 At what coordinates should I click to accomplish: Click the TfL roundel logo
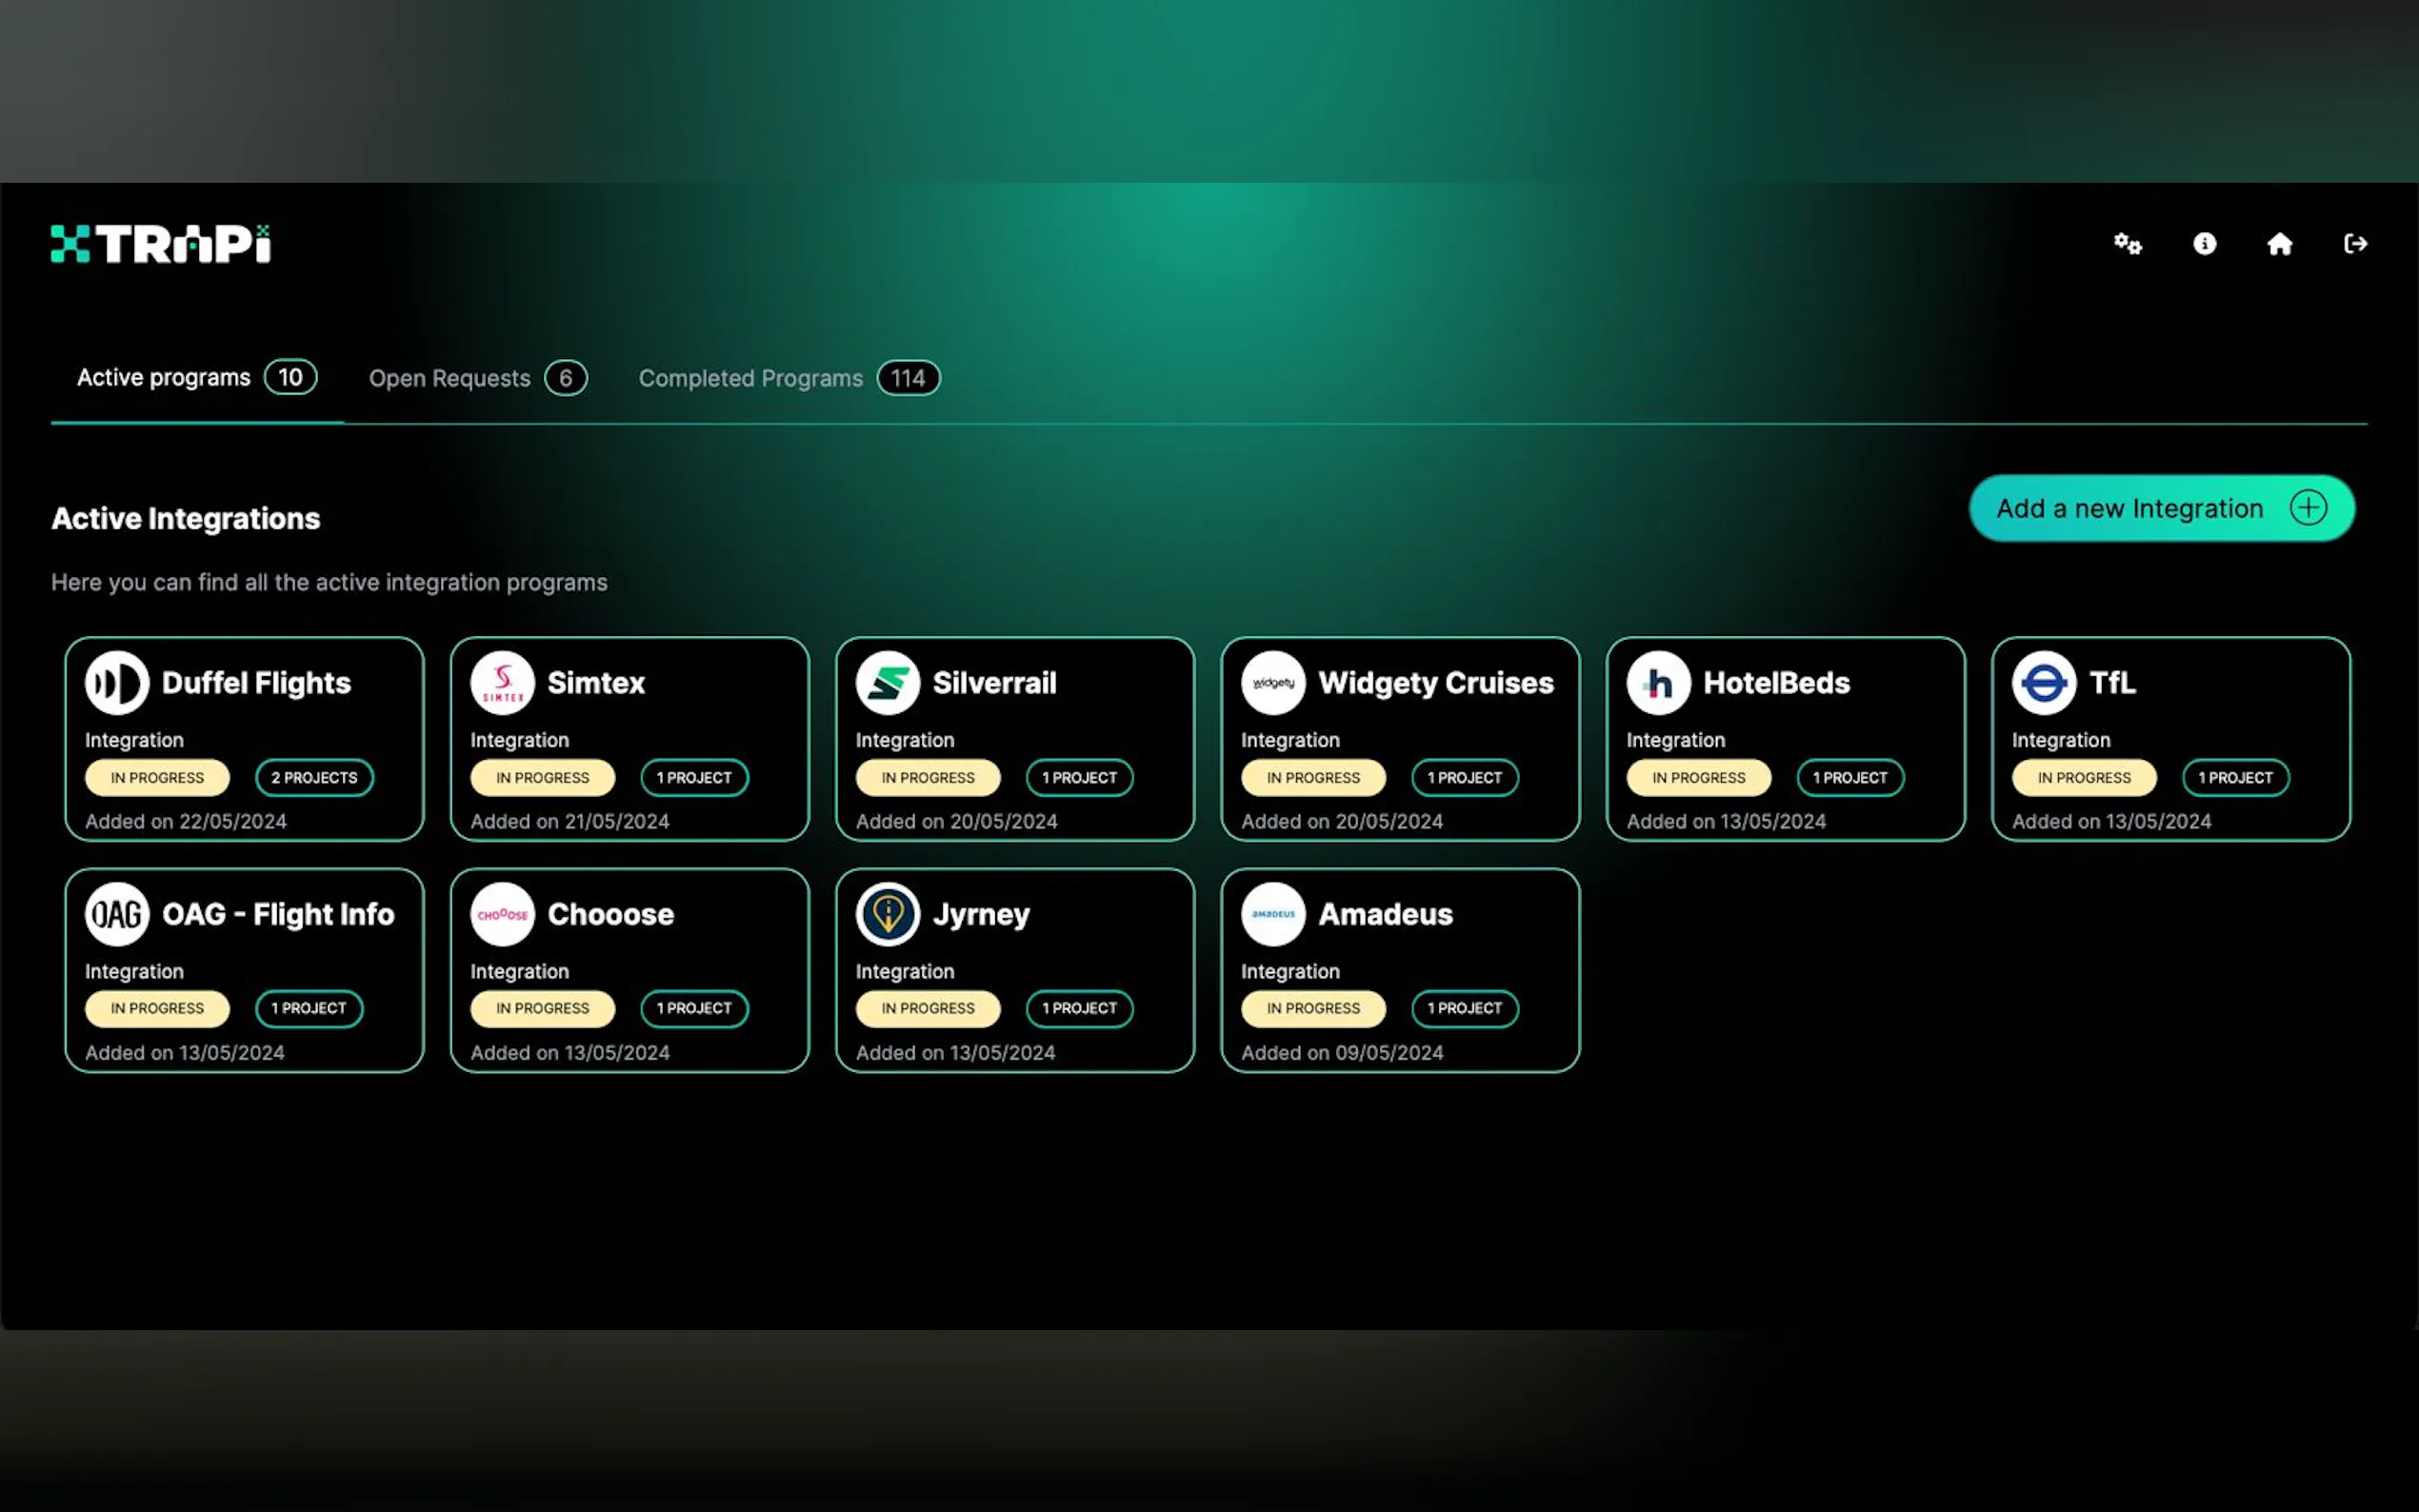click(x=2043, y=683)
